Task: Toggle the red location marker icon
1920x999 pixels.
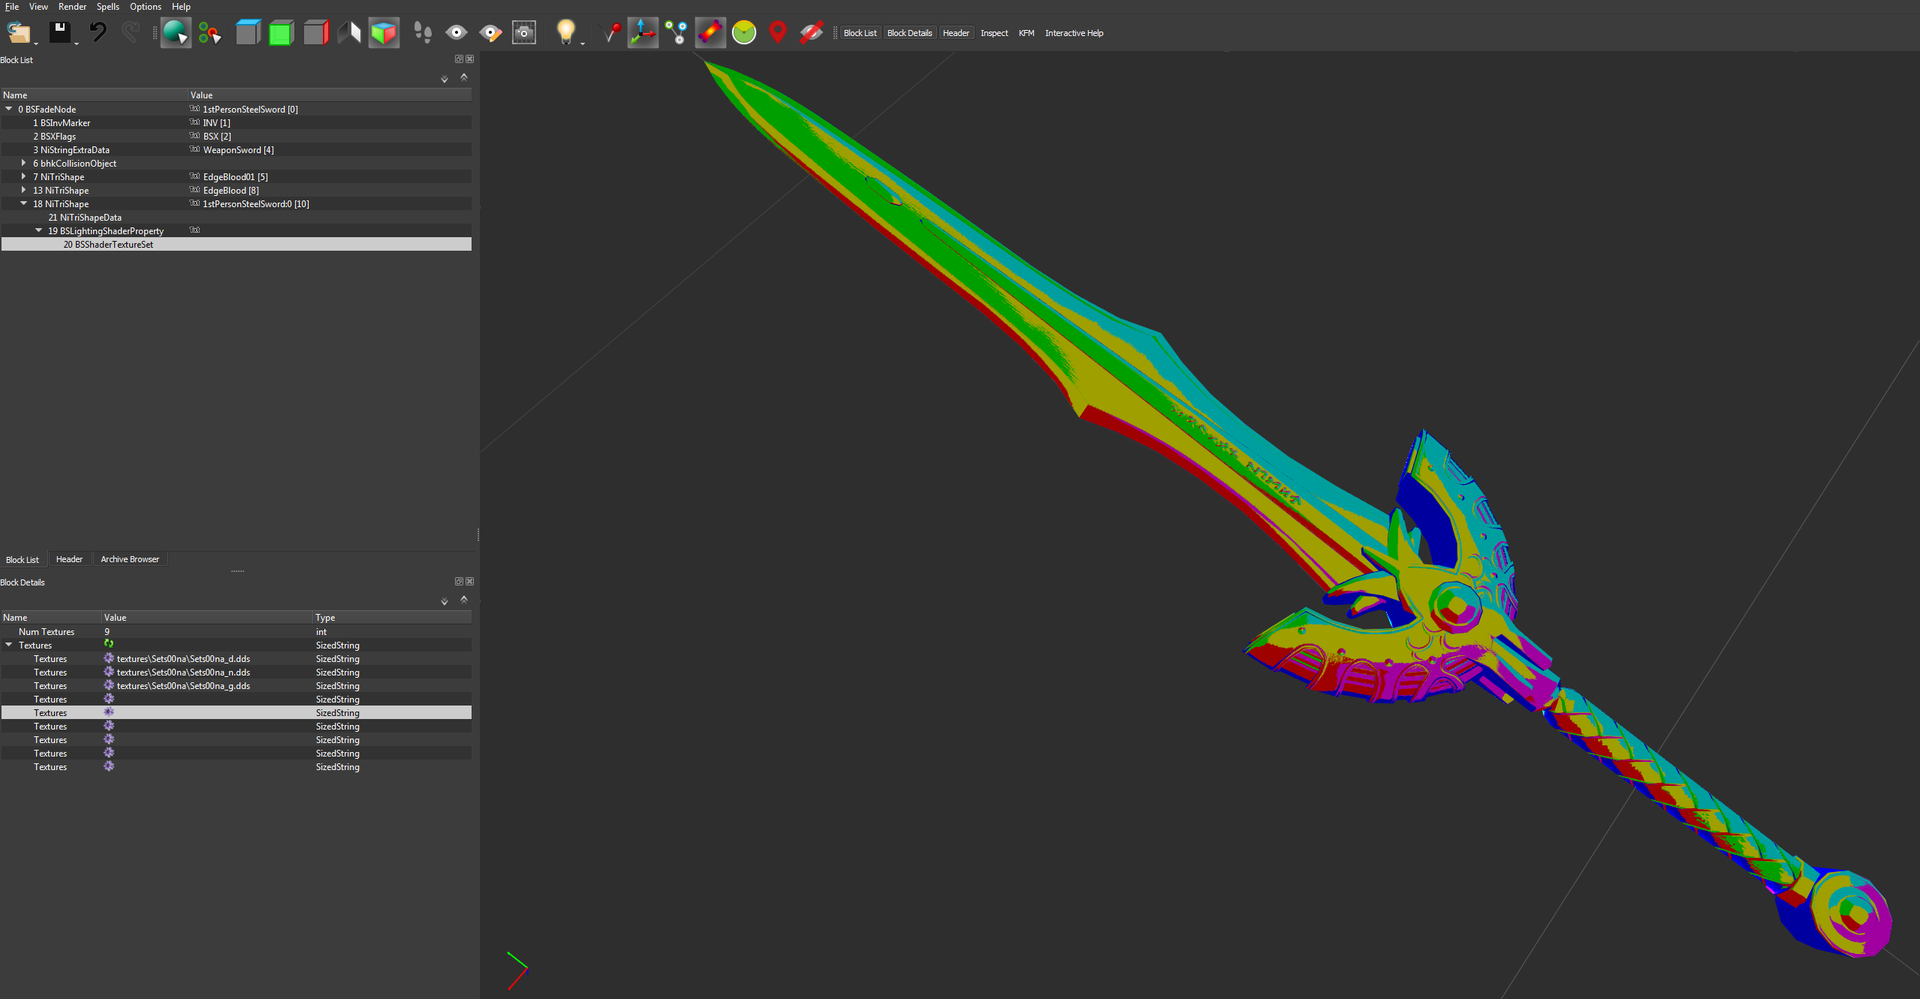Action: (x=778, y=33)
